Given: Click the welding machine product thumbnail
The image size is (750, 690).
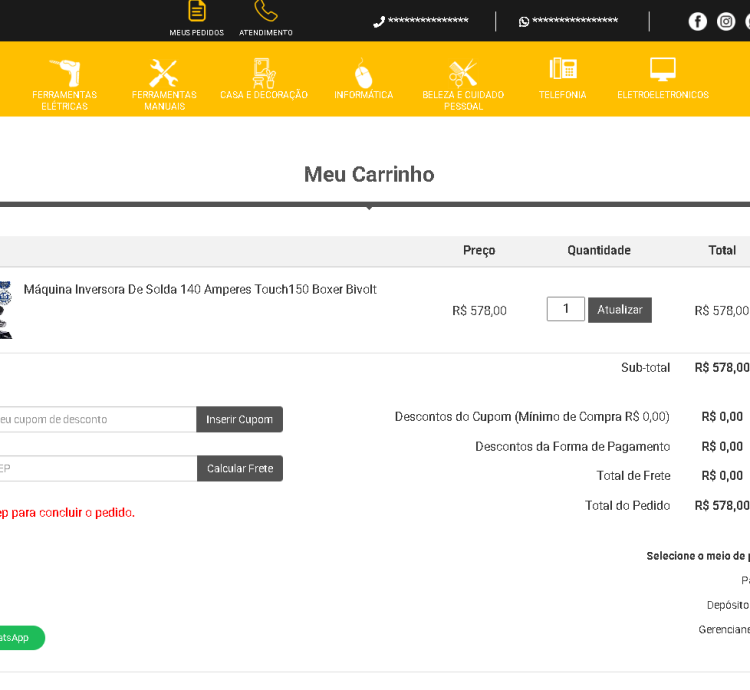Looking at the screenshot, I should coord(5,309).
